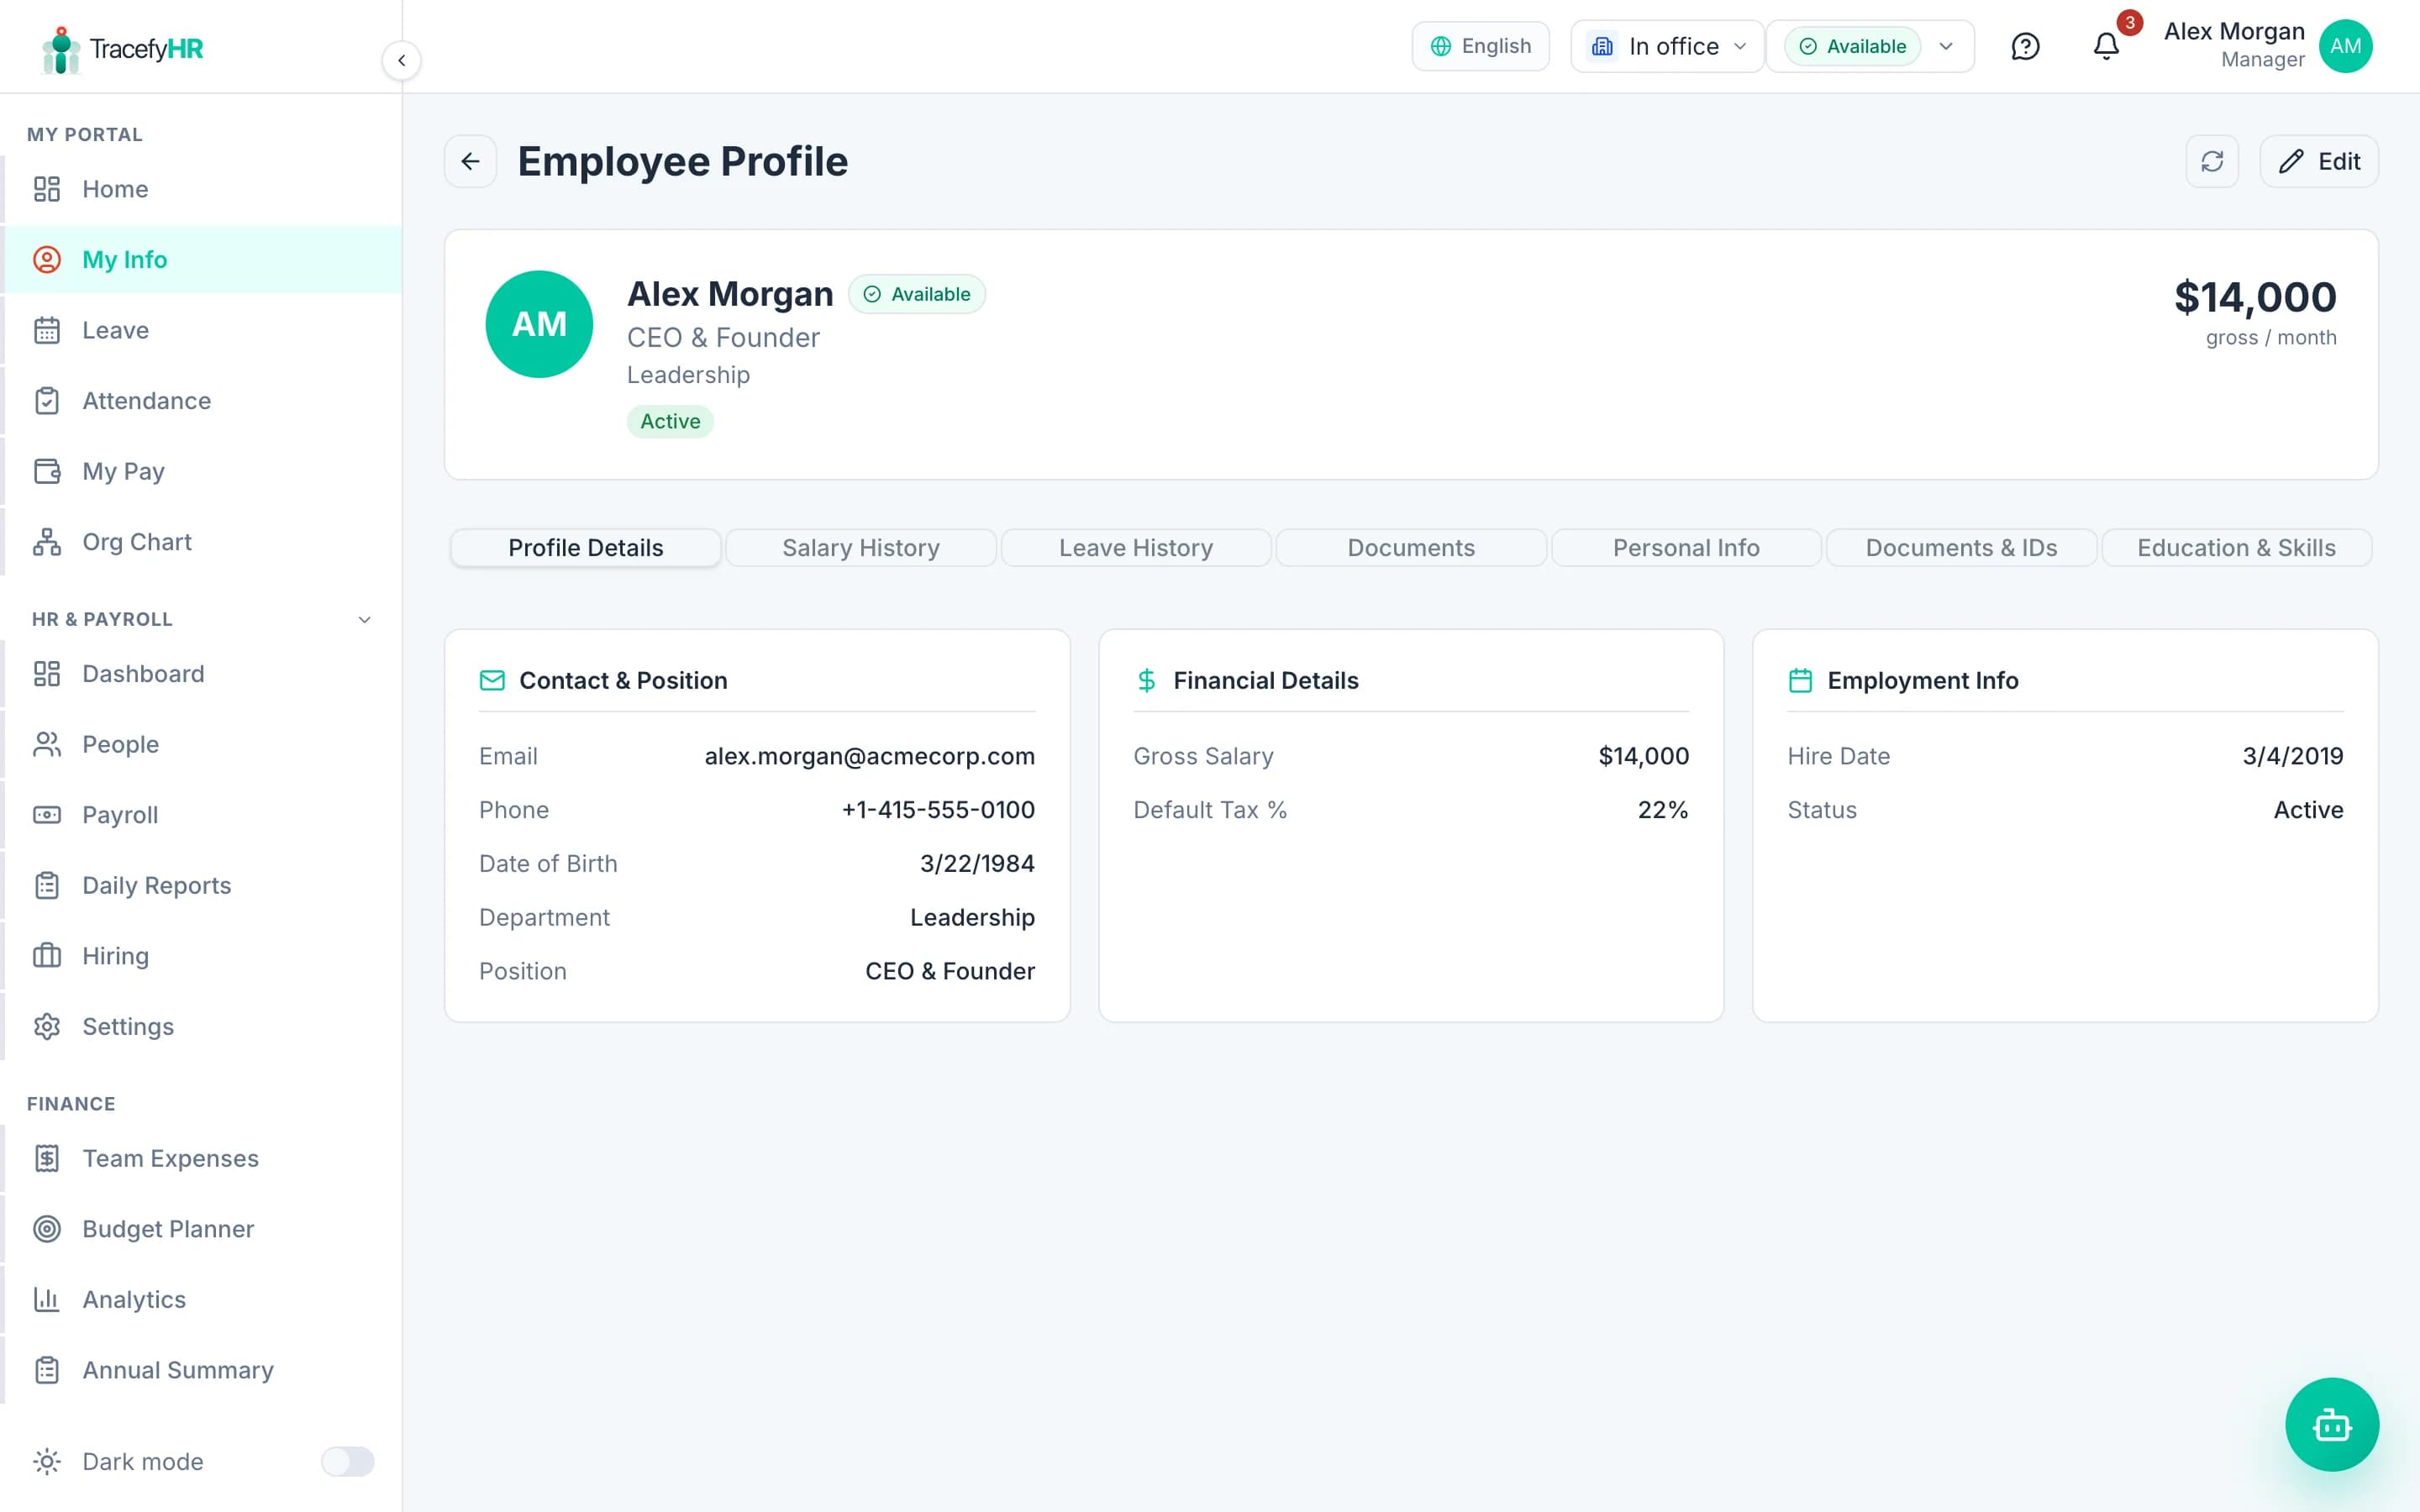This screenshot has height=1512, width=2420.
Task: Open Leave in the sidebar
Action: [202, 330]
